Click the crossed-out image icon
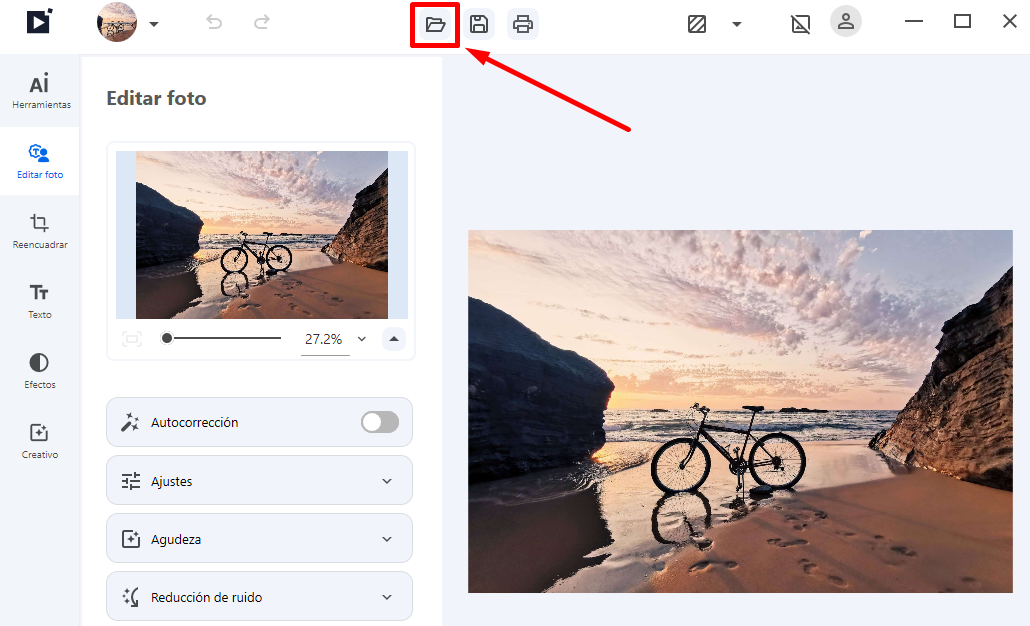Image resolution: width=1030 pixels, height=626 pixels. point(800,24)
